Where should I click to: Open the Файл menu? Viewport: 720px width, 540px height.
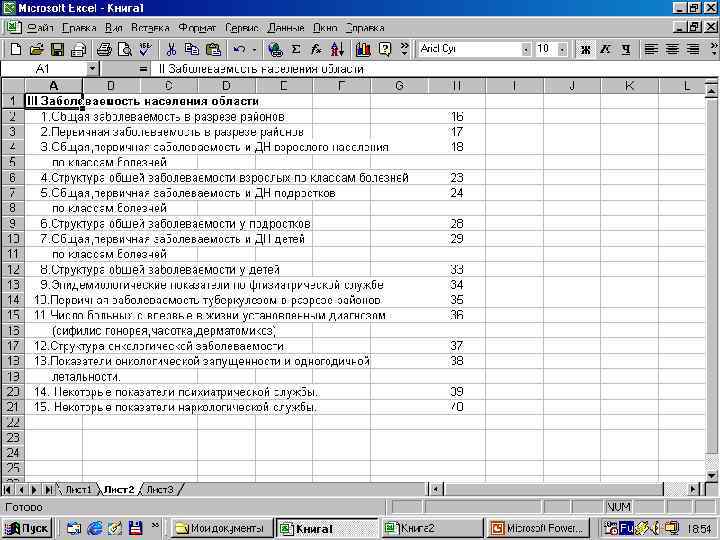(40, 28)
